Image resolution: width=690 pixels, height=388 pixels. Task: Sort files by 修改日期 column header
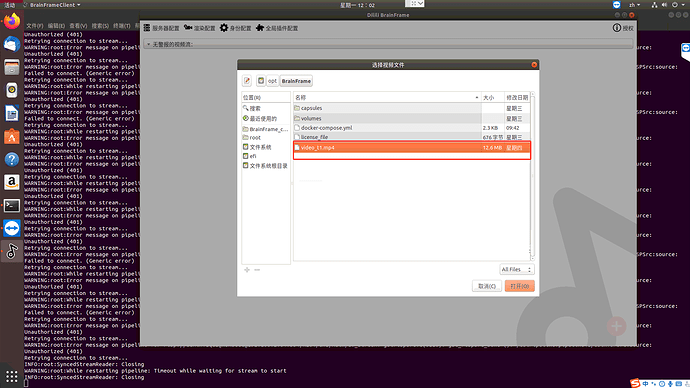pyautogui.click(x=517, y=97)
